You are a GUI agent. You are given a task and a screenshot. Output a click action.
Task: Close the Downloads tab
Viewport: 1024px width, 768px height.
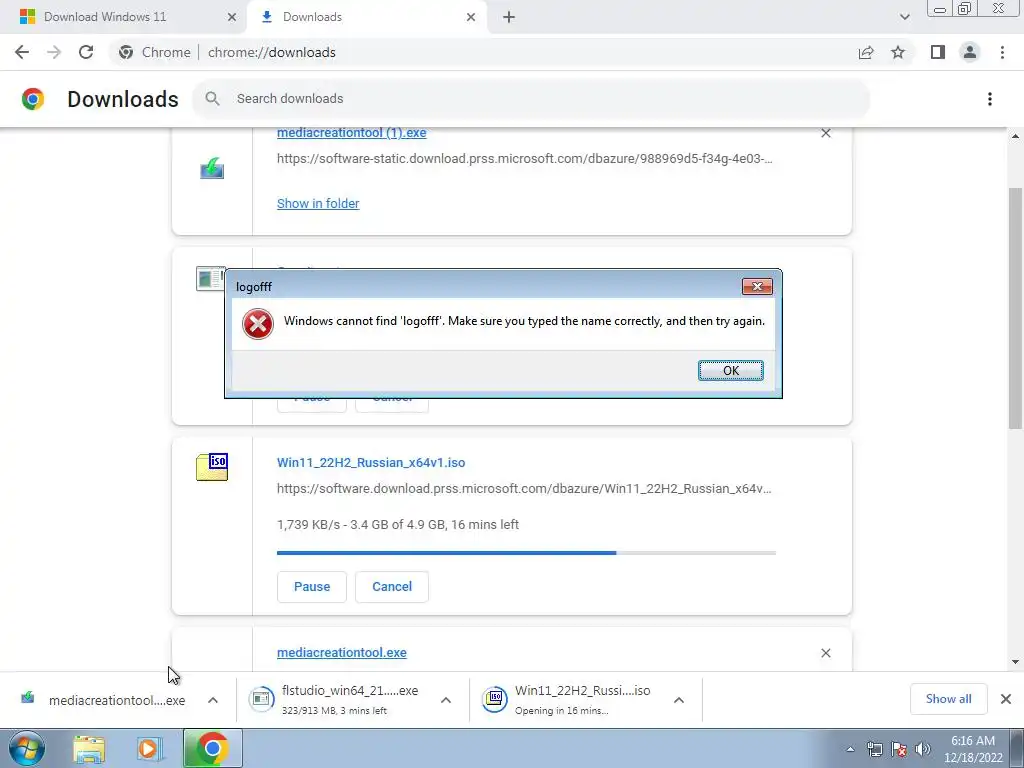coord(471,17)
